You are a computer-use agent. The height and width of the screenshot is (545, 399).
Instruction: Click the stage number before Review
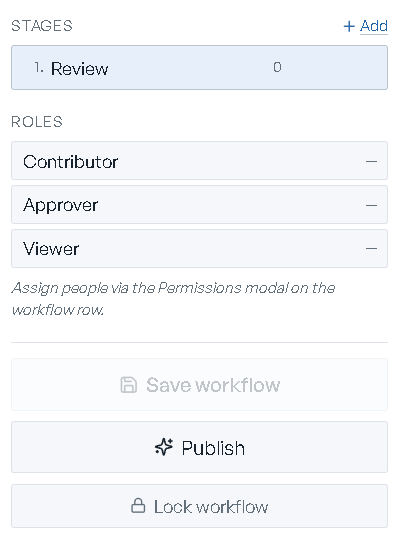(39, 67)
